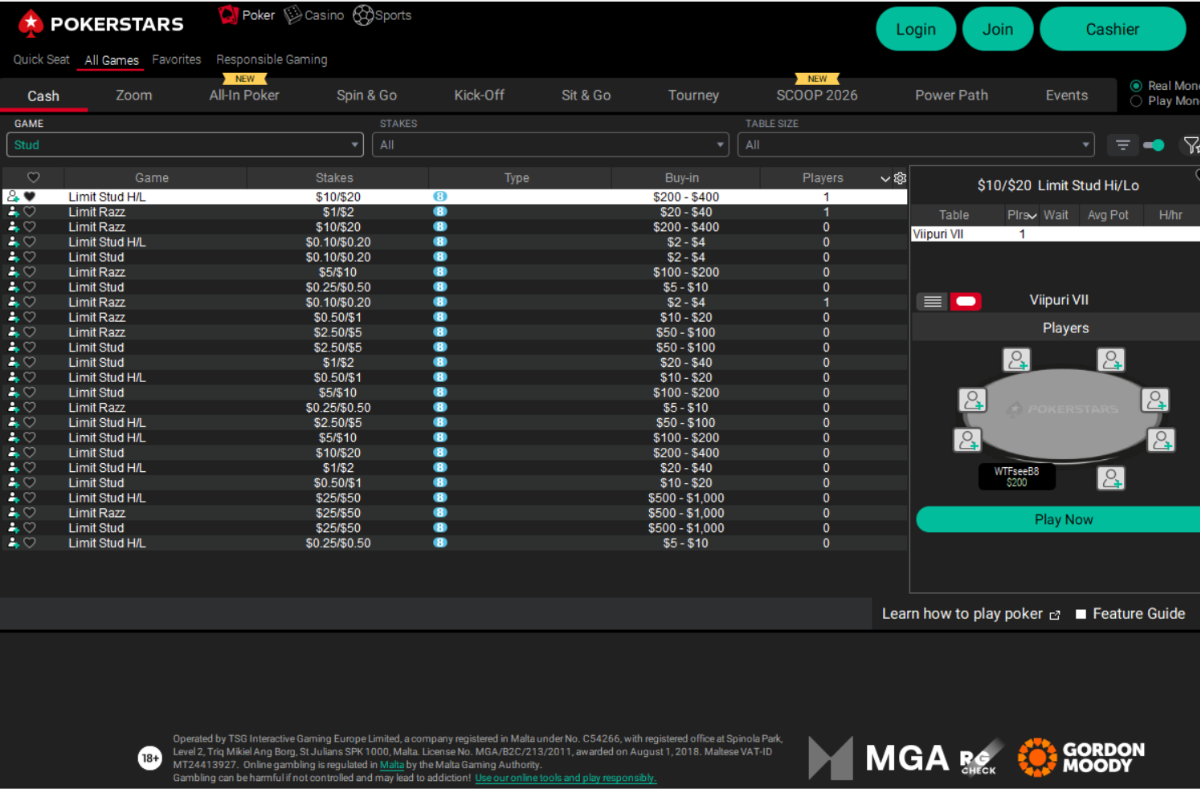
Task: Click seat icon for Limit Razz $5/$10
Action: point(13,272)
